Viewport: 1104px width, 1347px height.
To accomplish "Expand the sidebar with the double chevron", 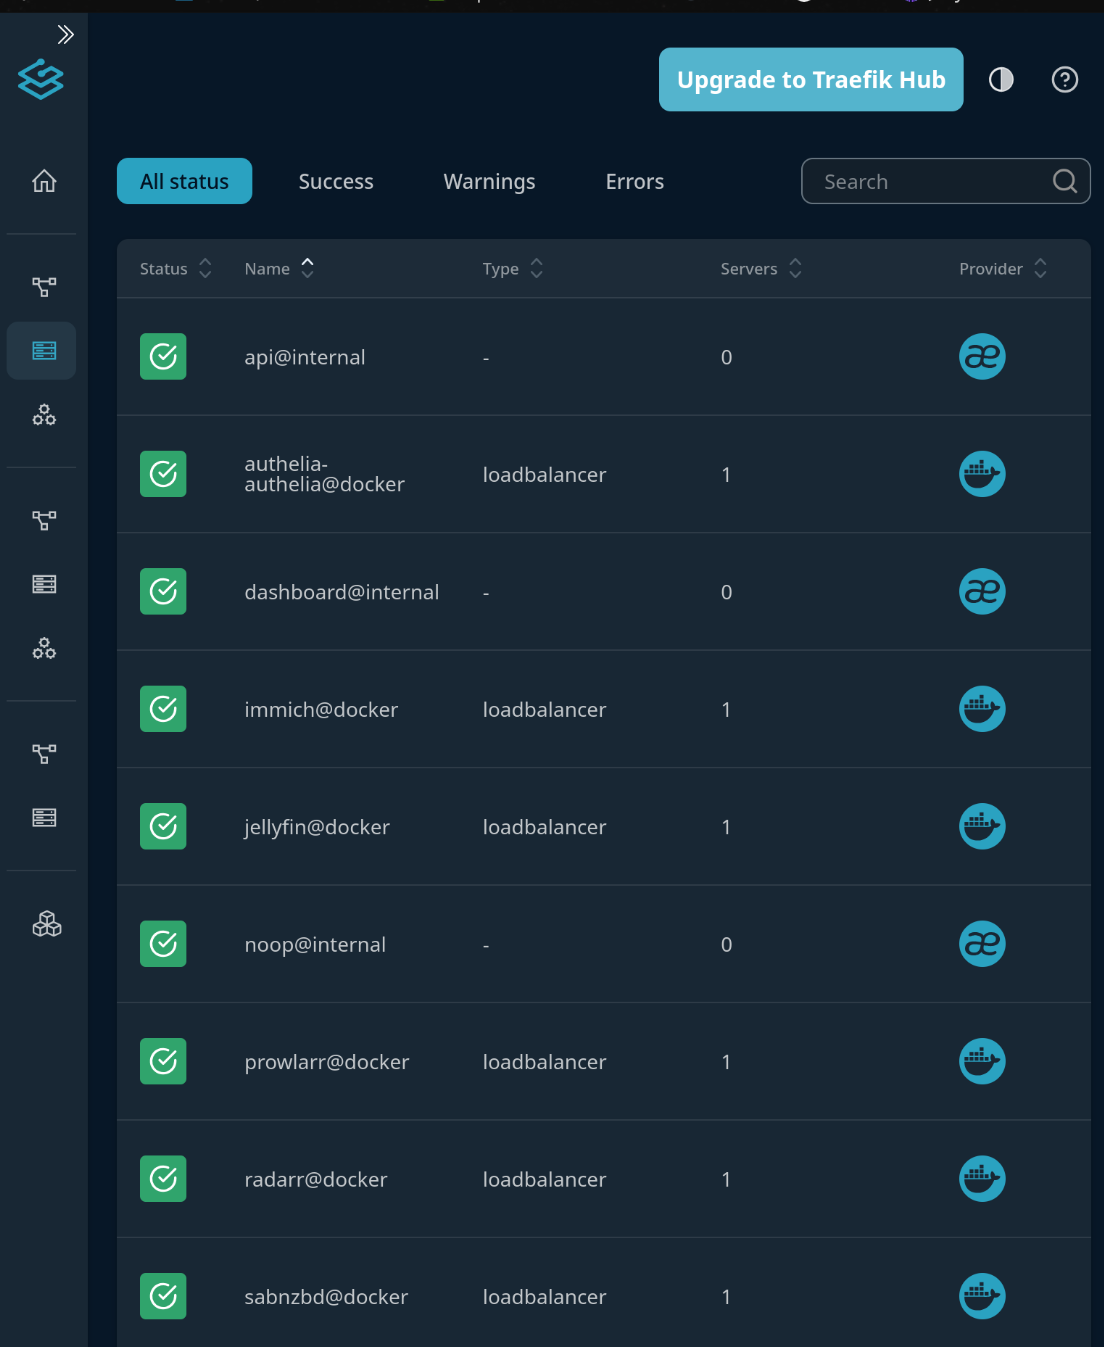I will click(65, 35).
